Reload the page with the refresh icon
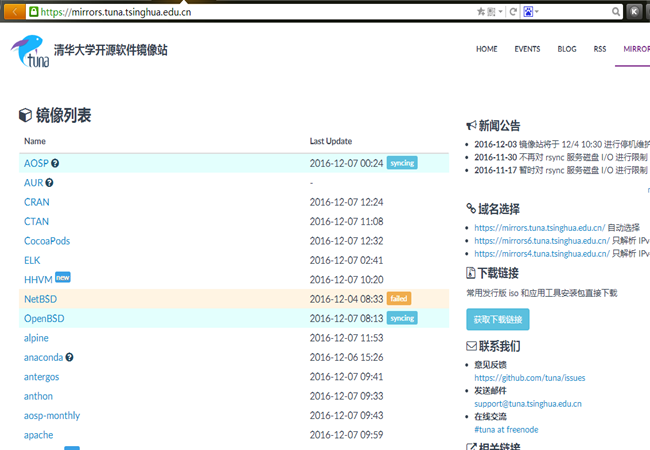The width and height of the screenshot is (650, 450). click(x=513, y=12)
